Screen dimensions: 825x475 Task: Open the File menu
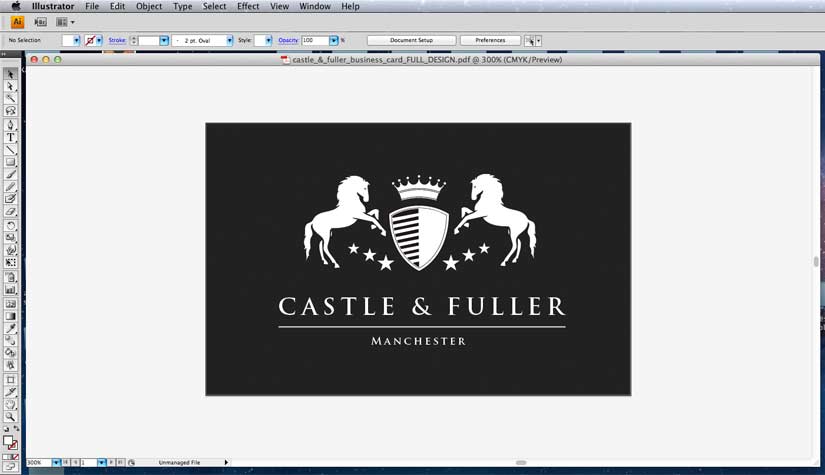[x=92, y=6]
